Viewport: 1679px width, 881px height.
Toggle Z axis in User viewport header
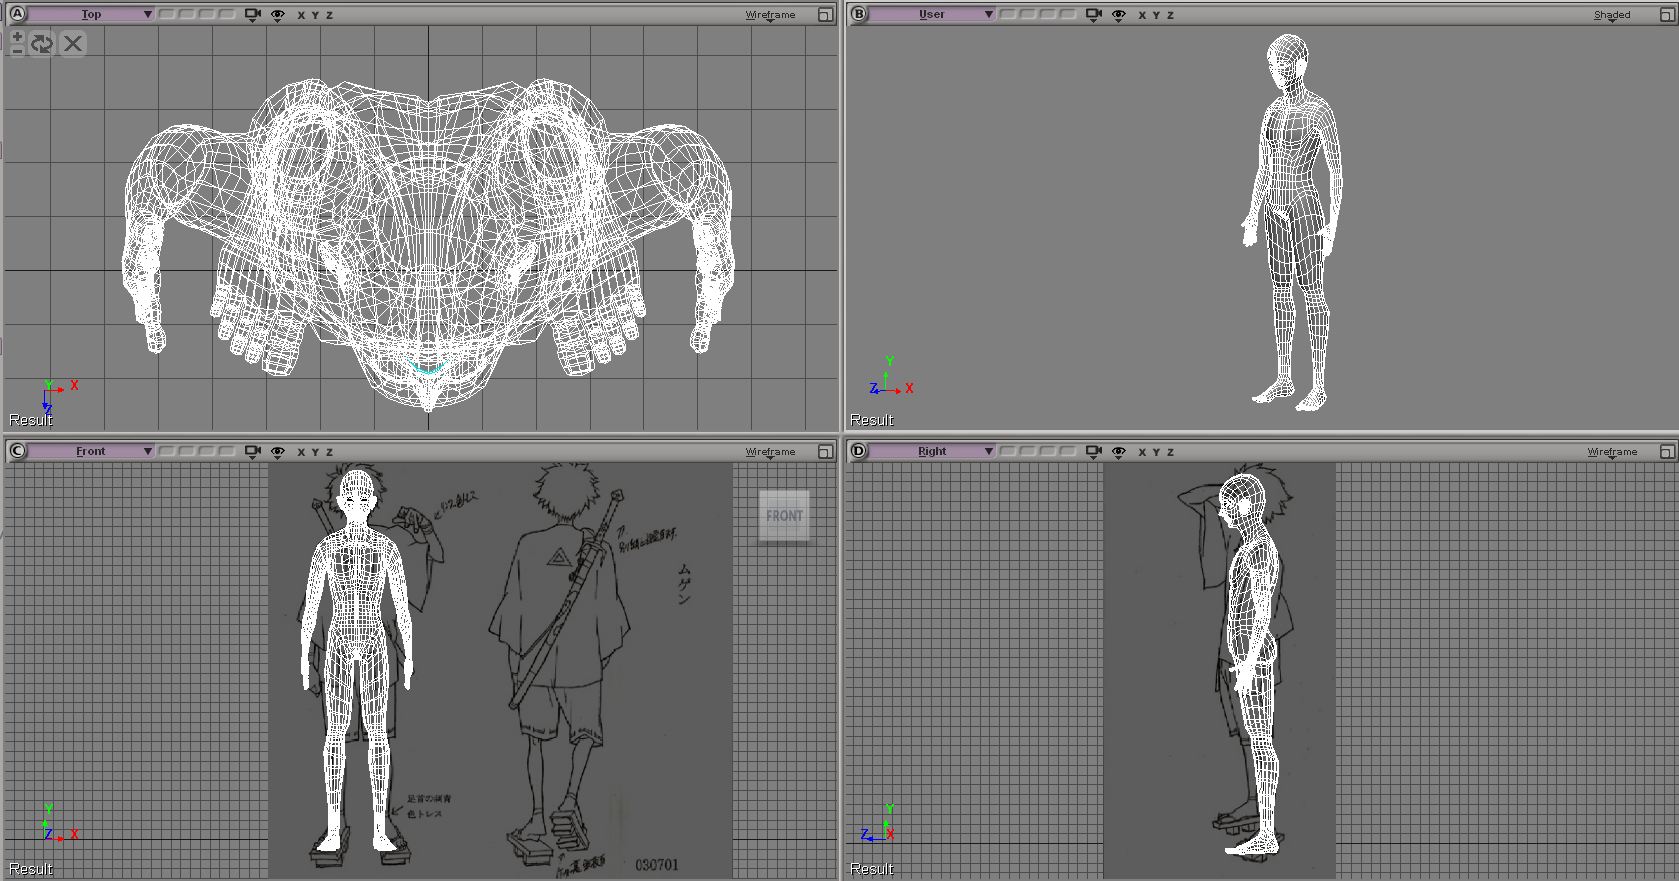pos(1170,16)
